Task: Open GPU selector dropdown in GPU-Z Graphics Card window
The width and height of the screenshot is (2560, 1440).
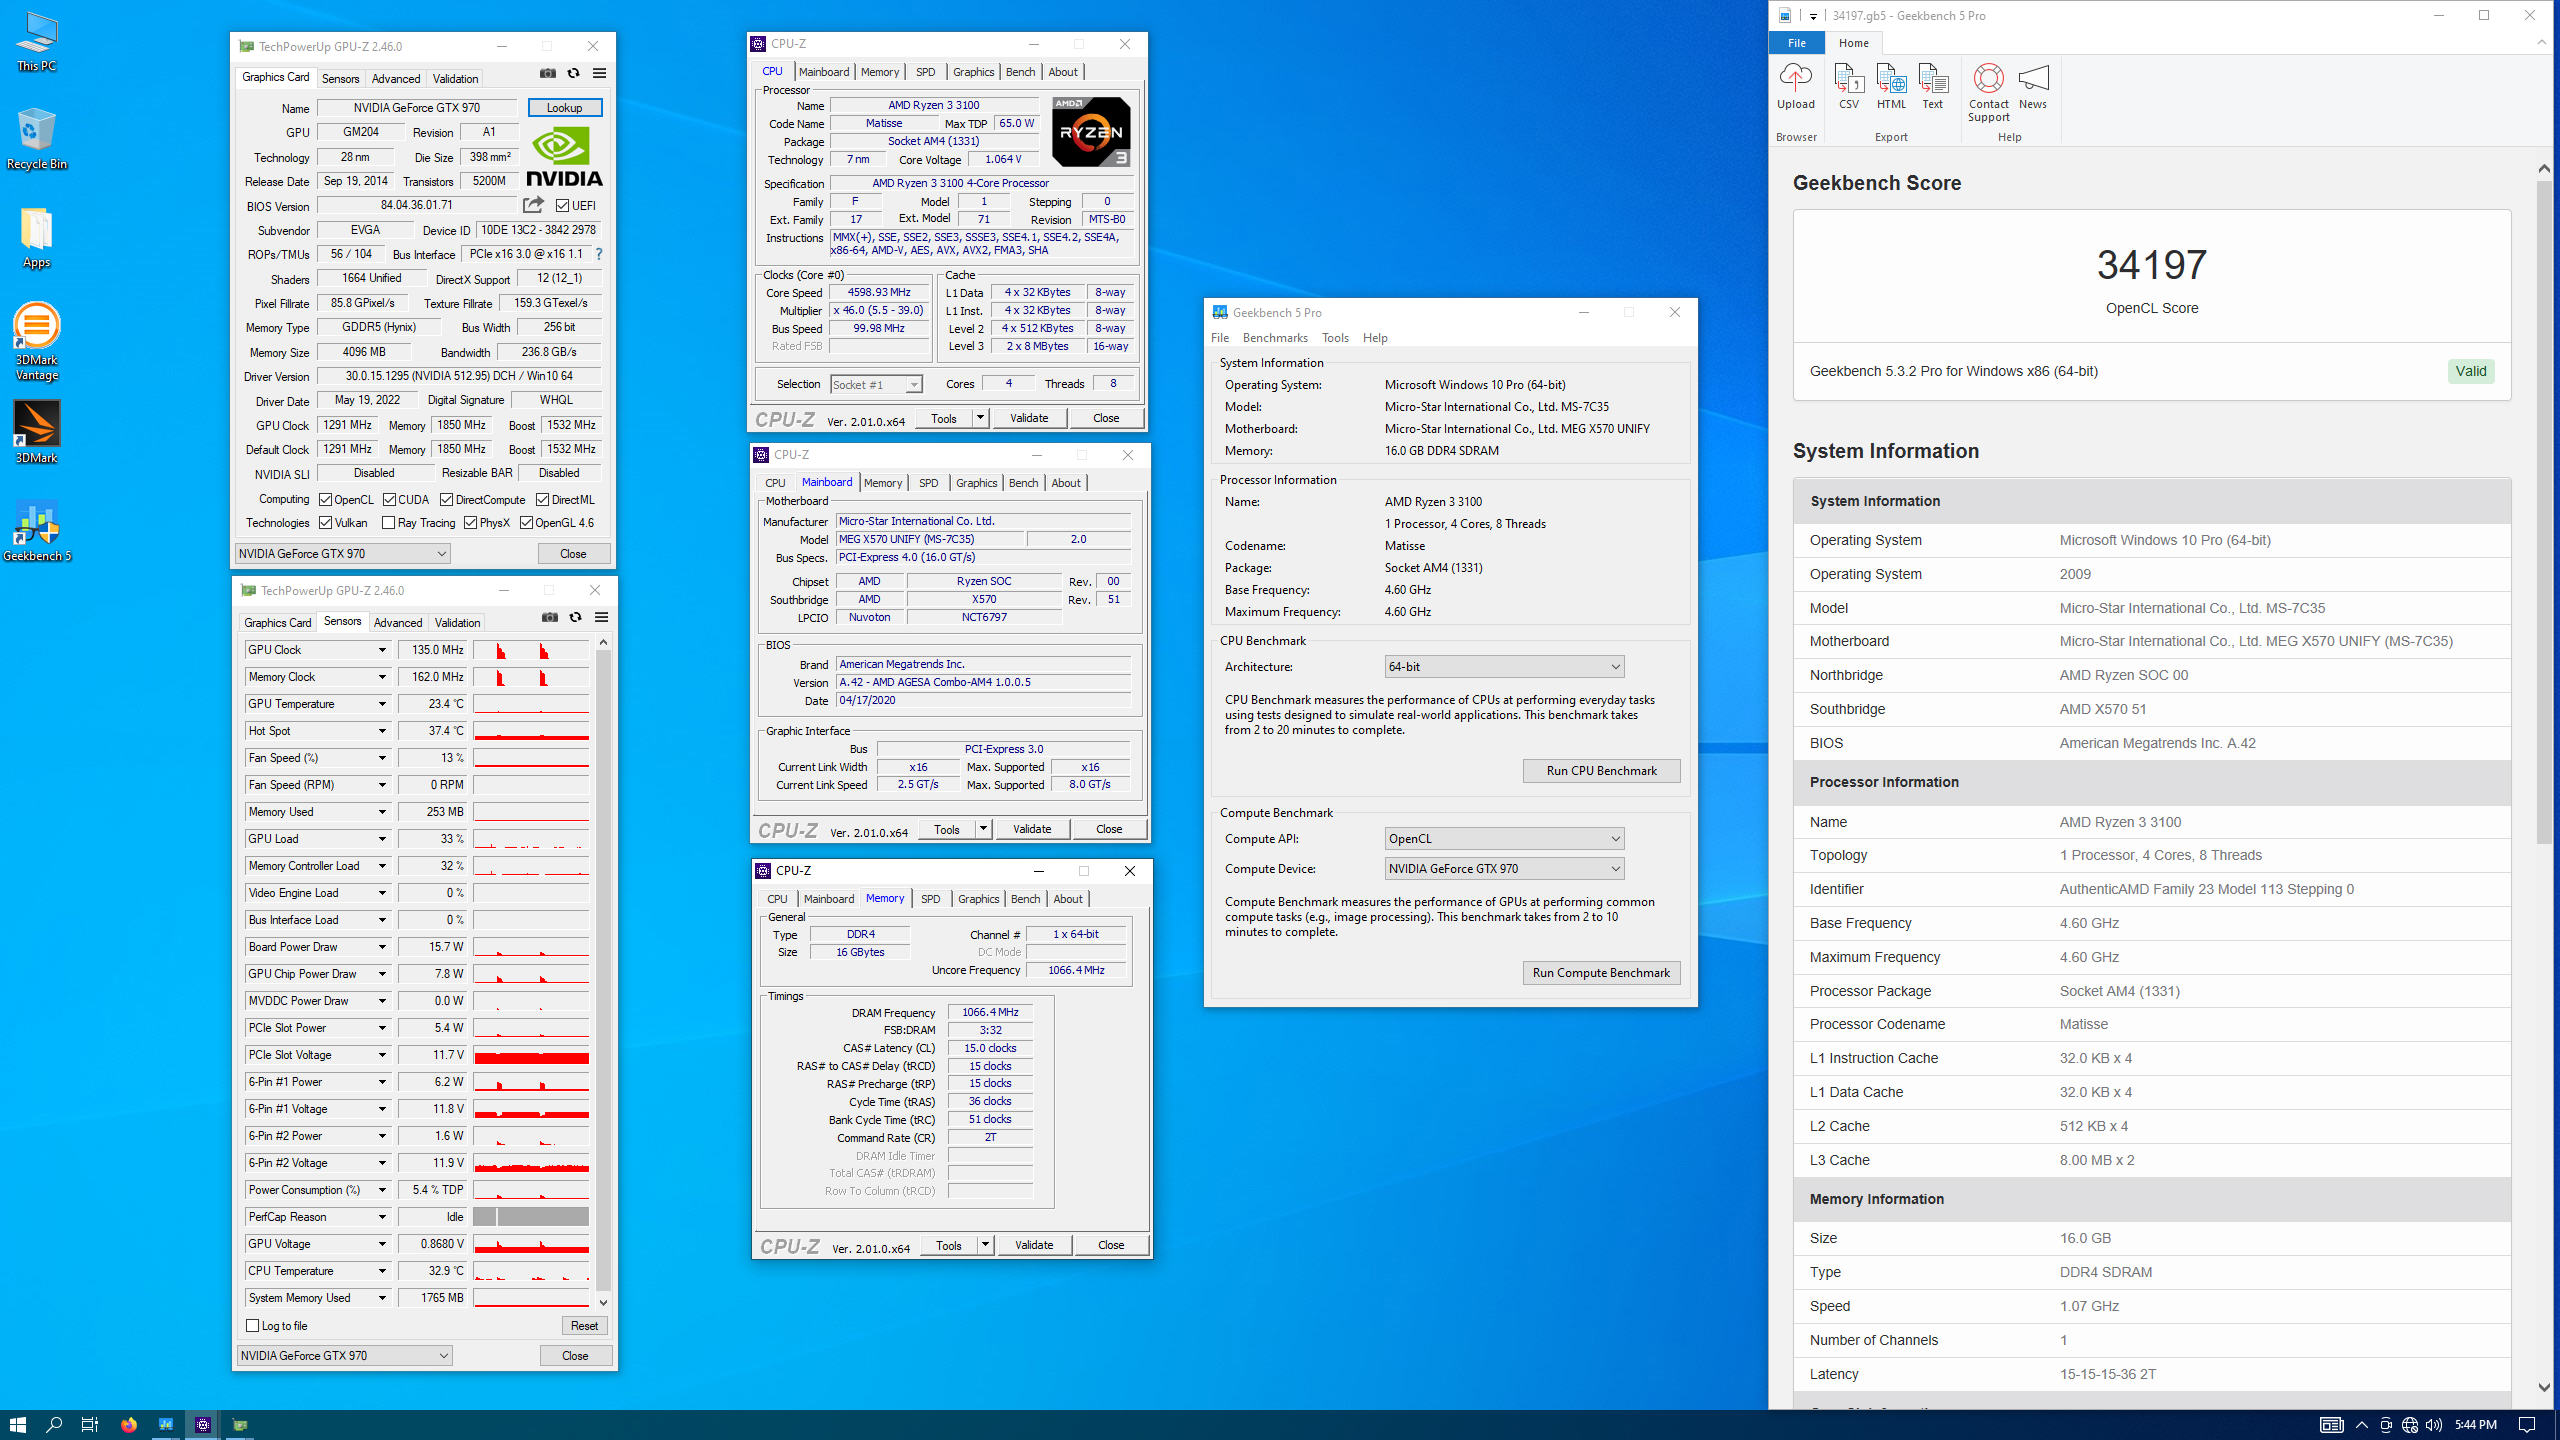Action: pos(343,554)
